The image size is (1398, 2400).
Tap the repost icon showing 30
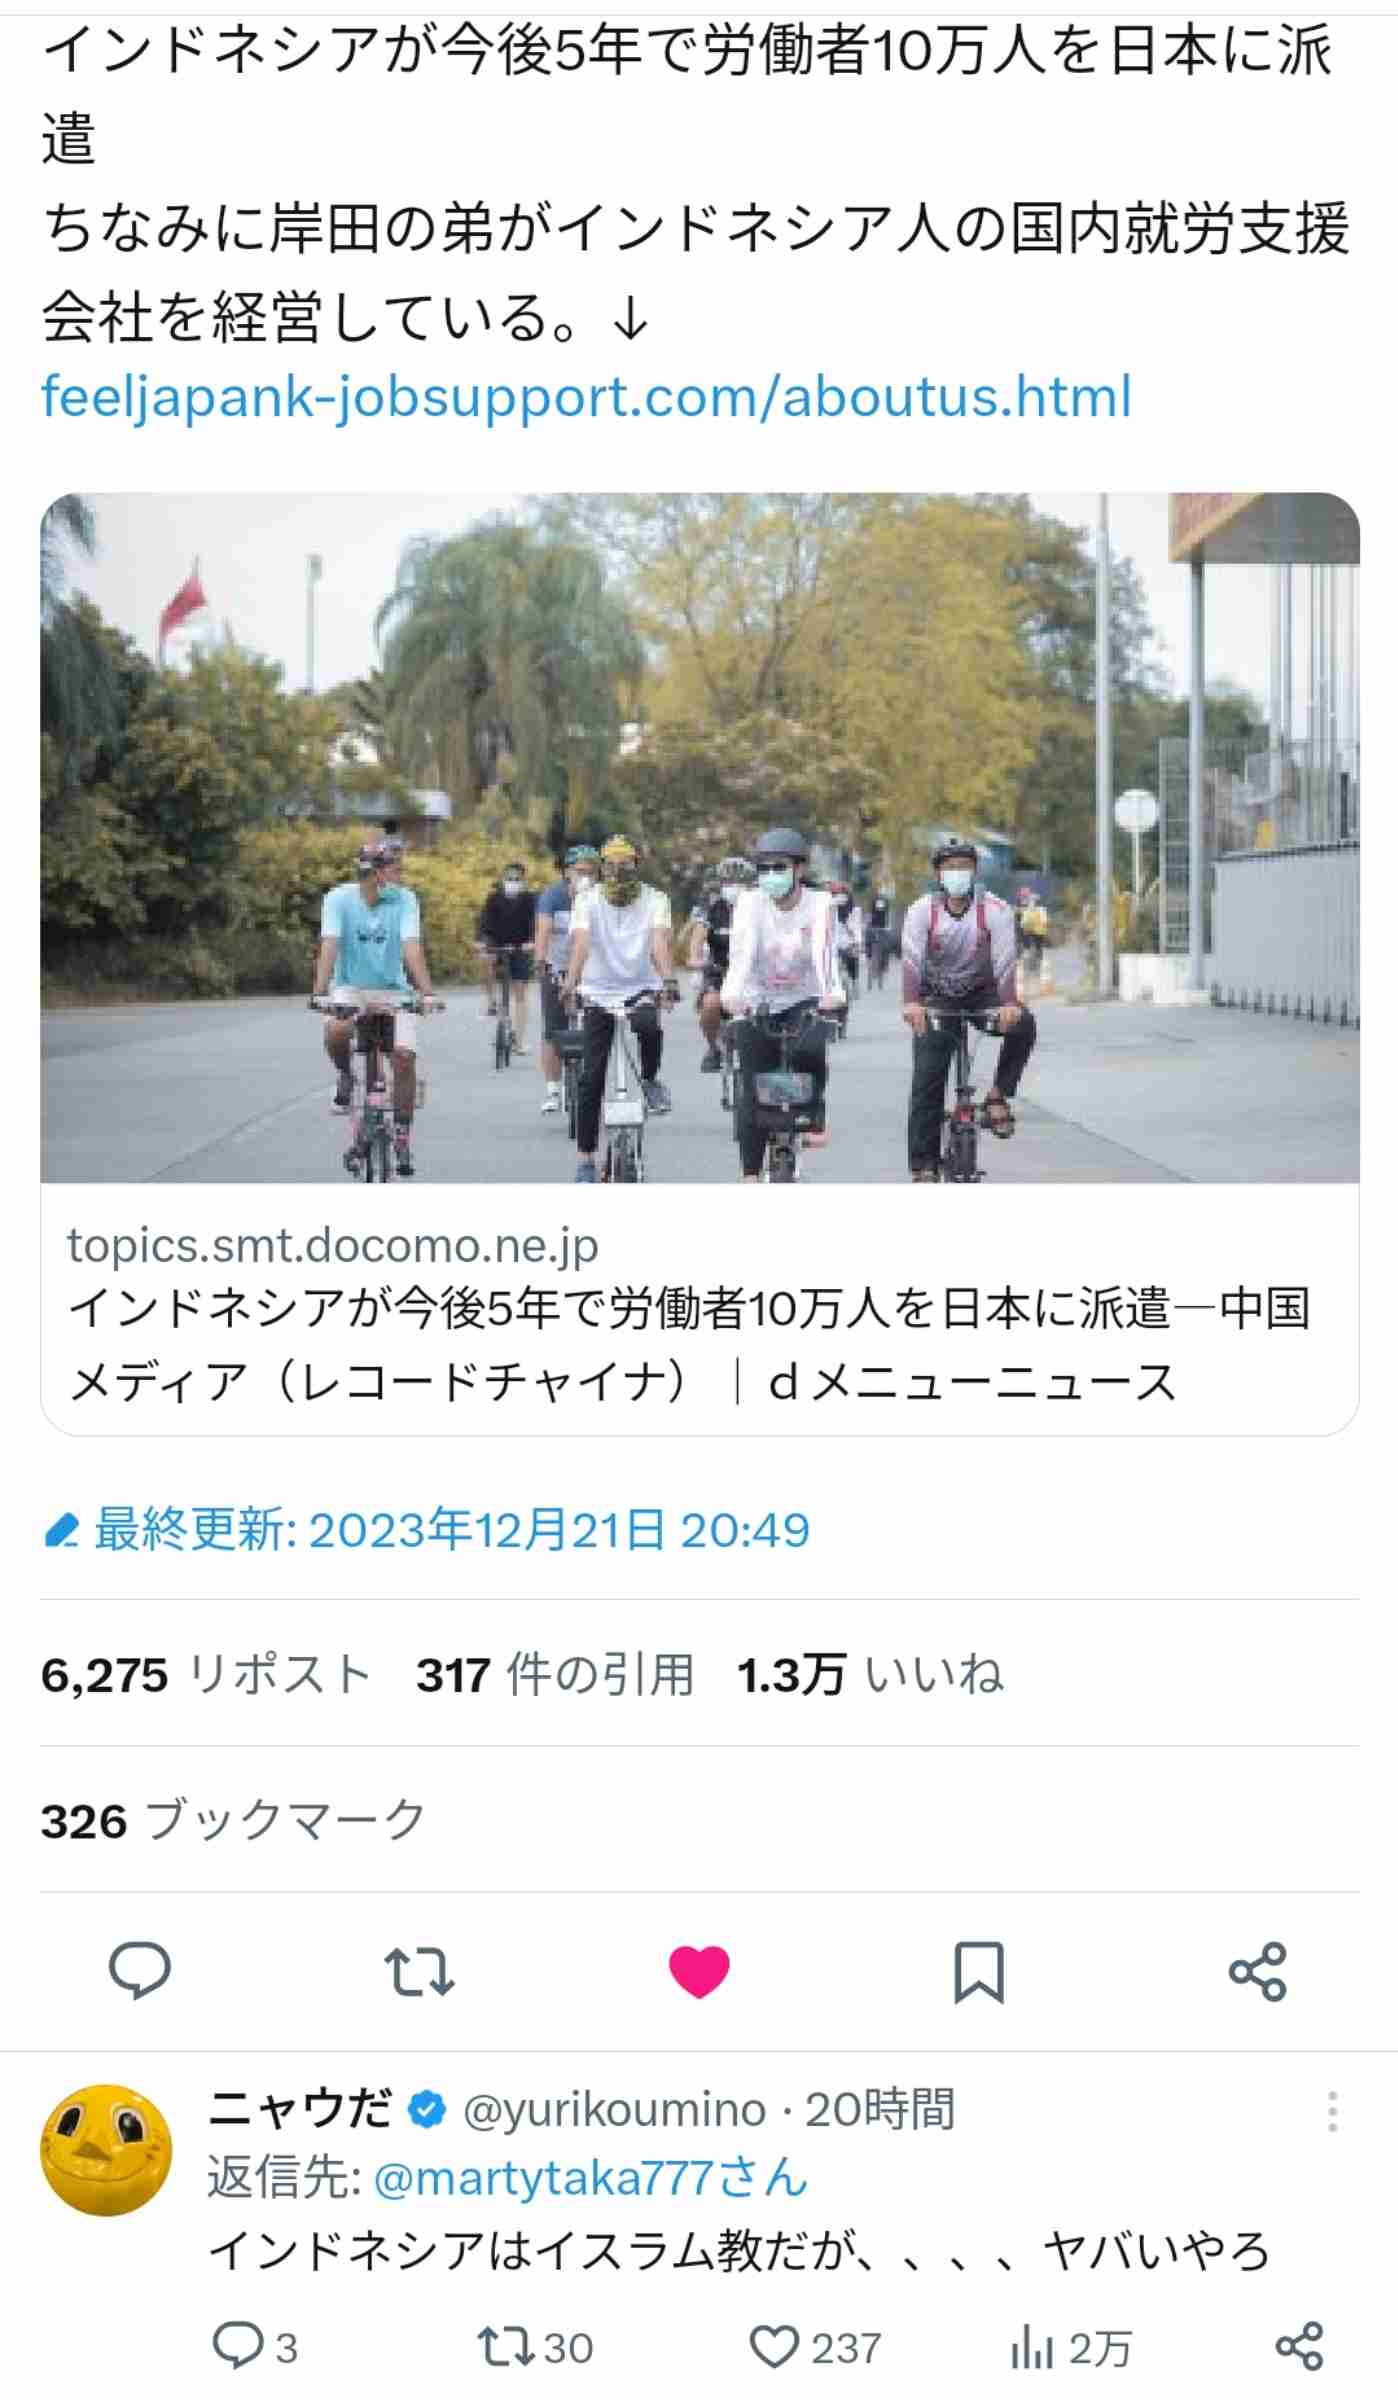pos(535,2347)
